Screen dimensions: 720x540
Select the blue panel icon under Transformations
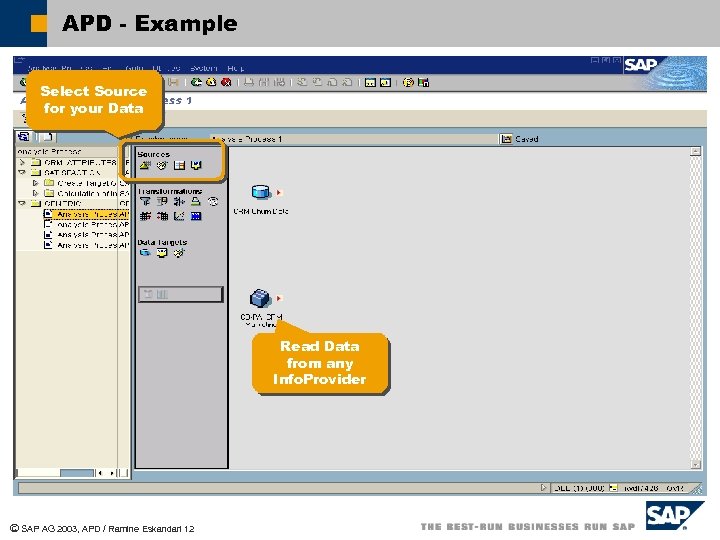[196, 216]
